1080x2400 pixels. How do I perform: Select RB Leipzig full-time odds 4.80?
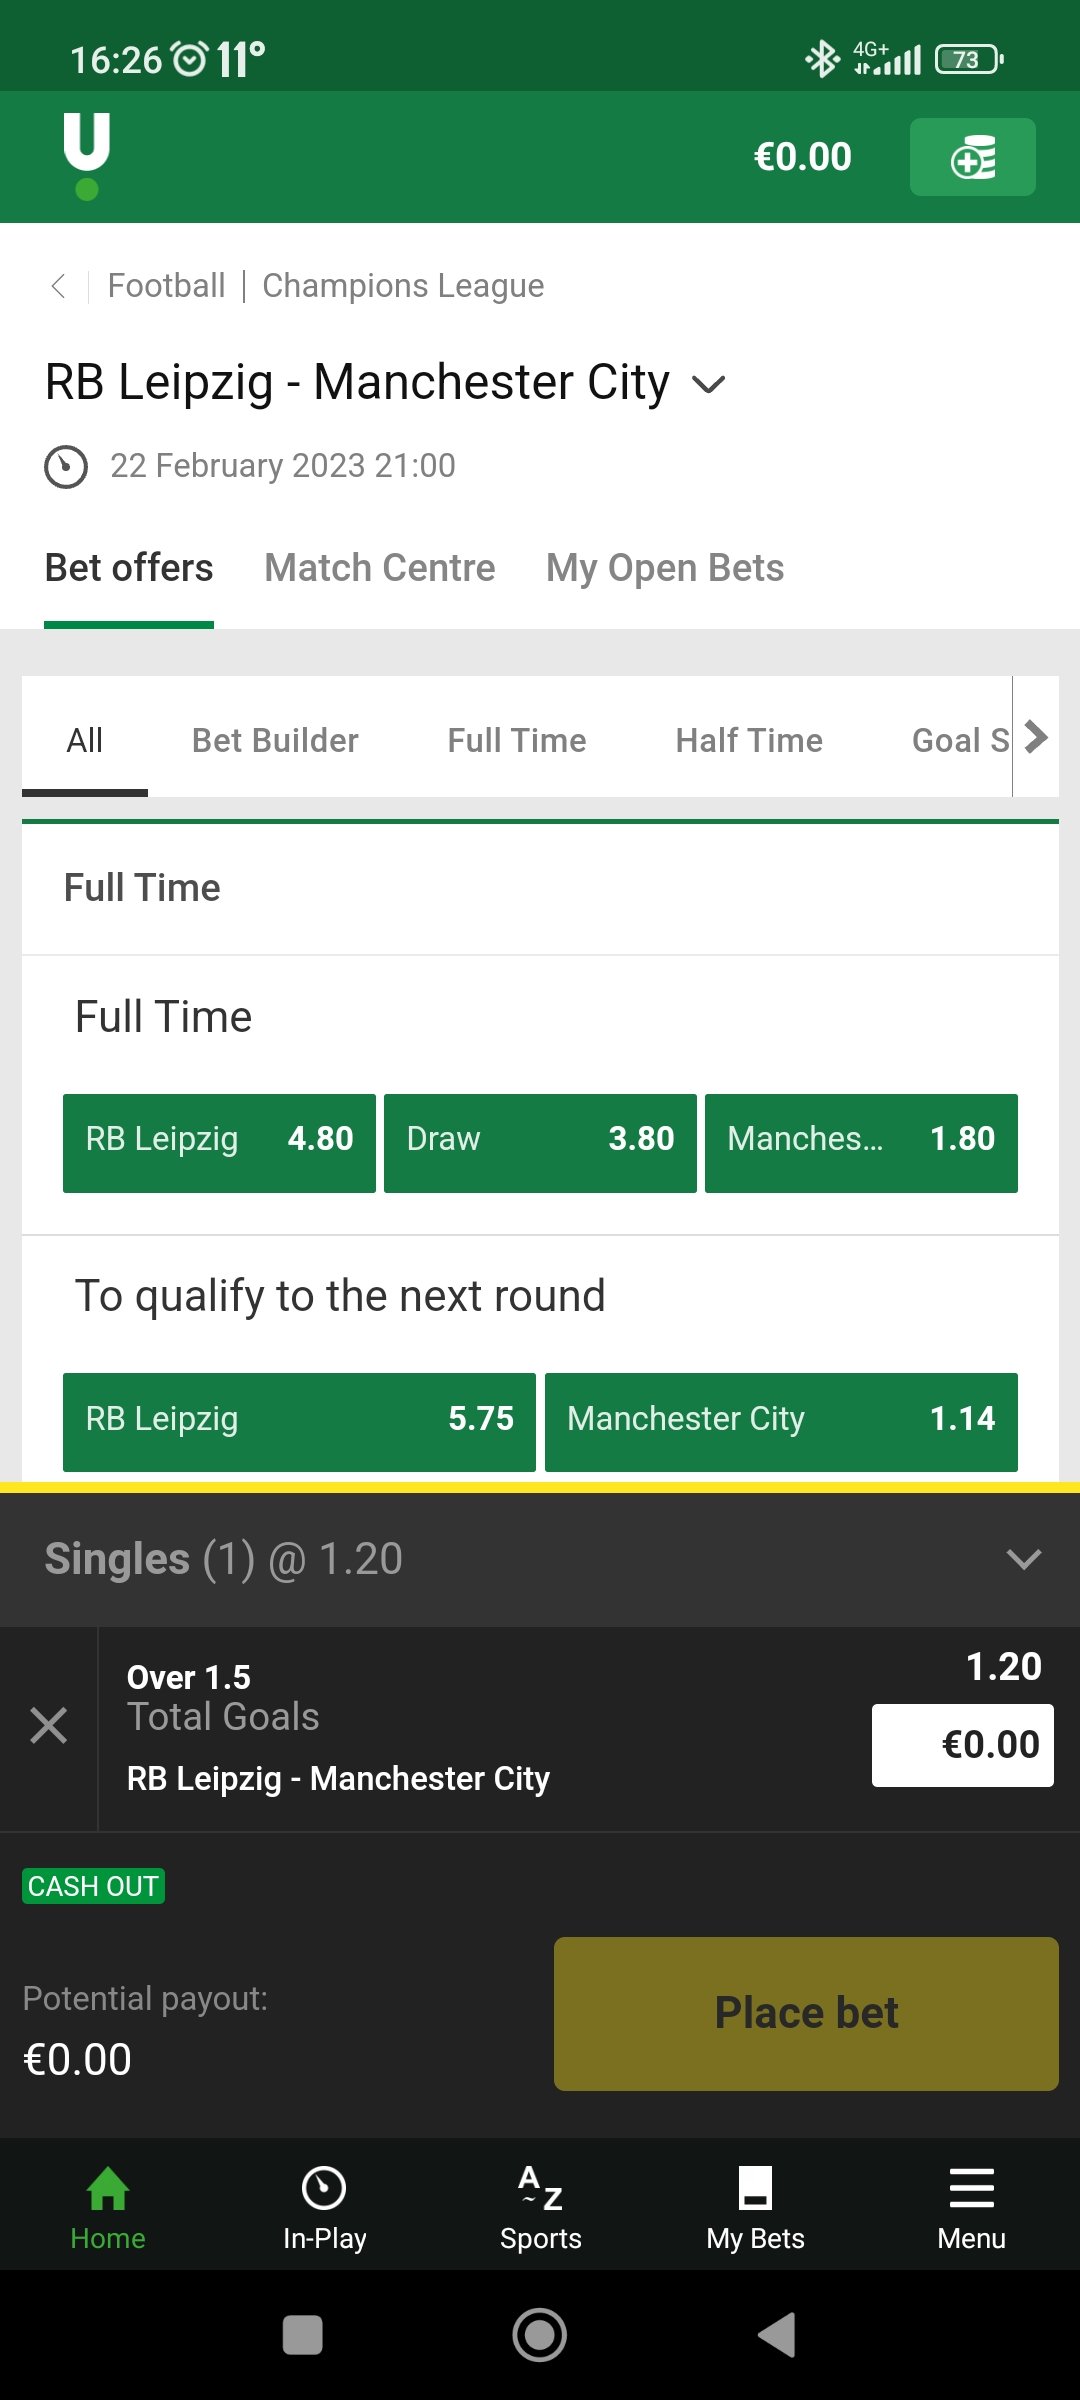[219, 1143]
